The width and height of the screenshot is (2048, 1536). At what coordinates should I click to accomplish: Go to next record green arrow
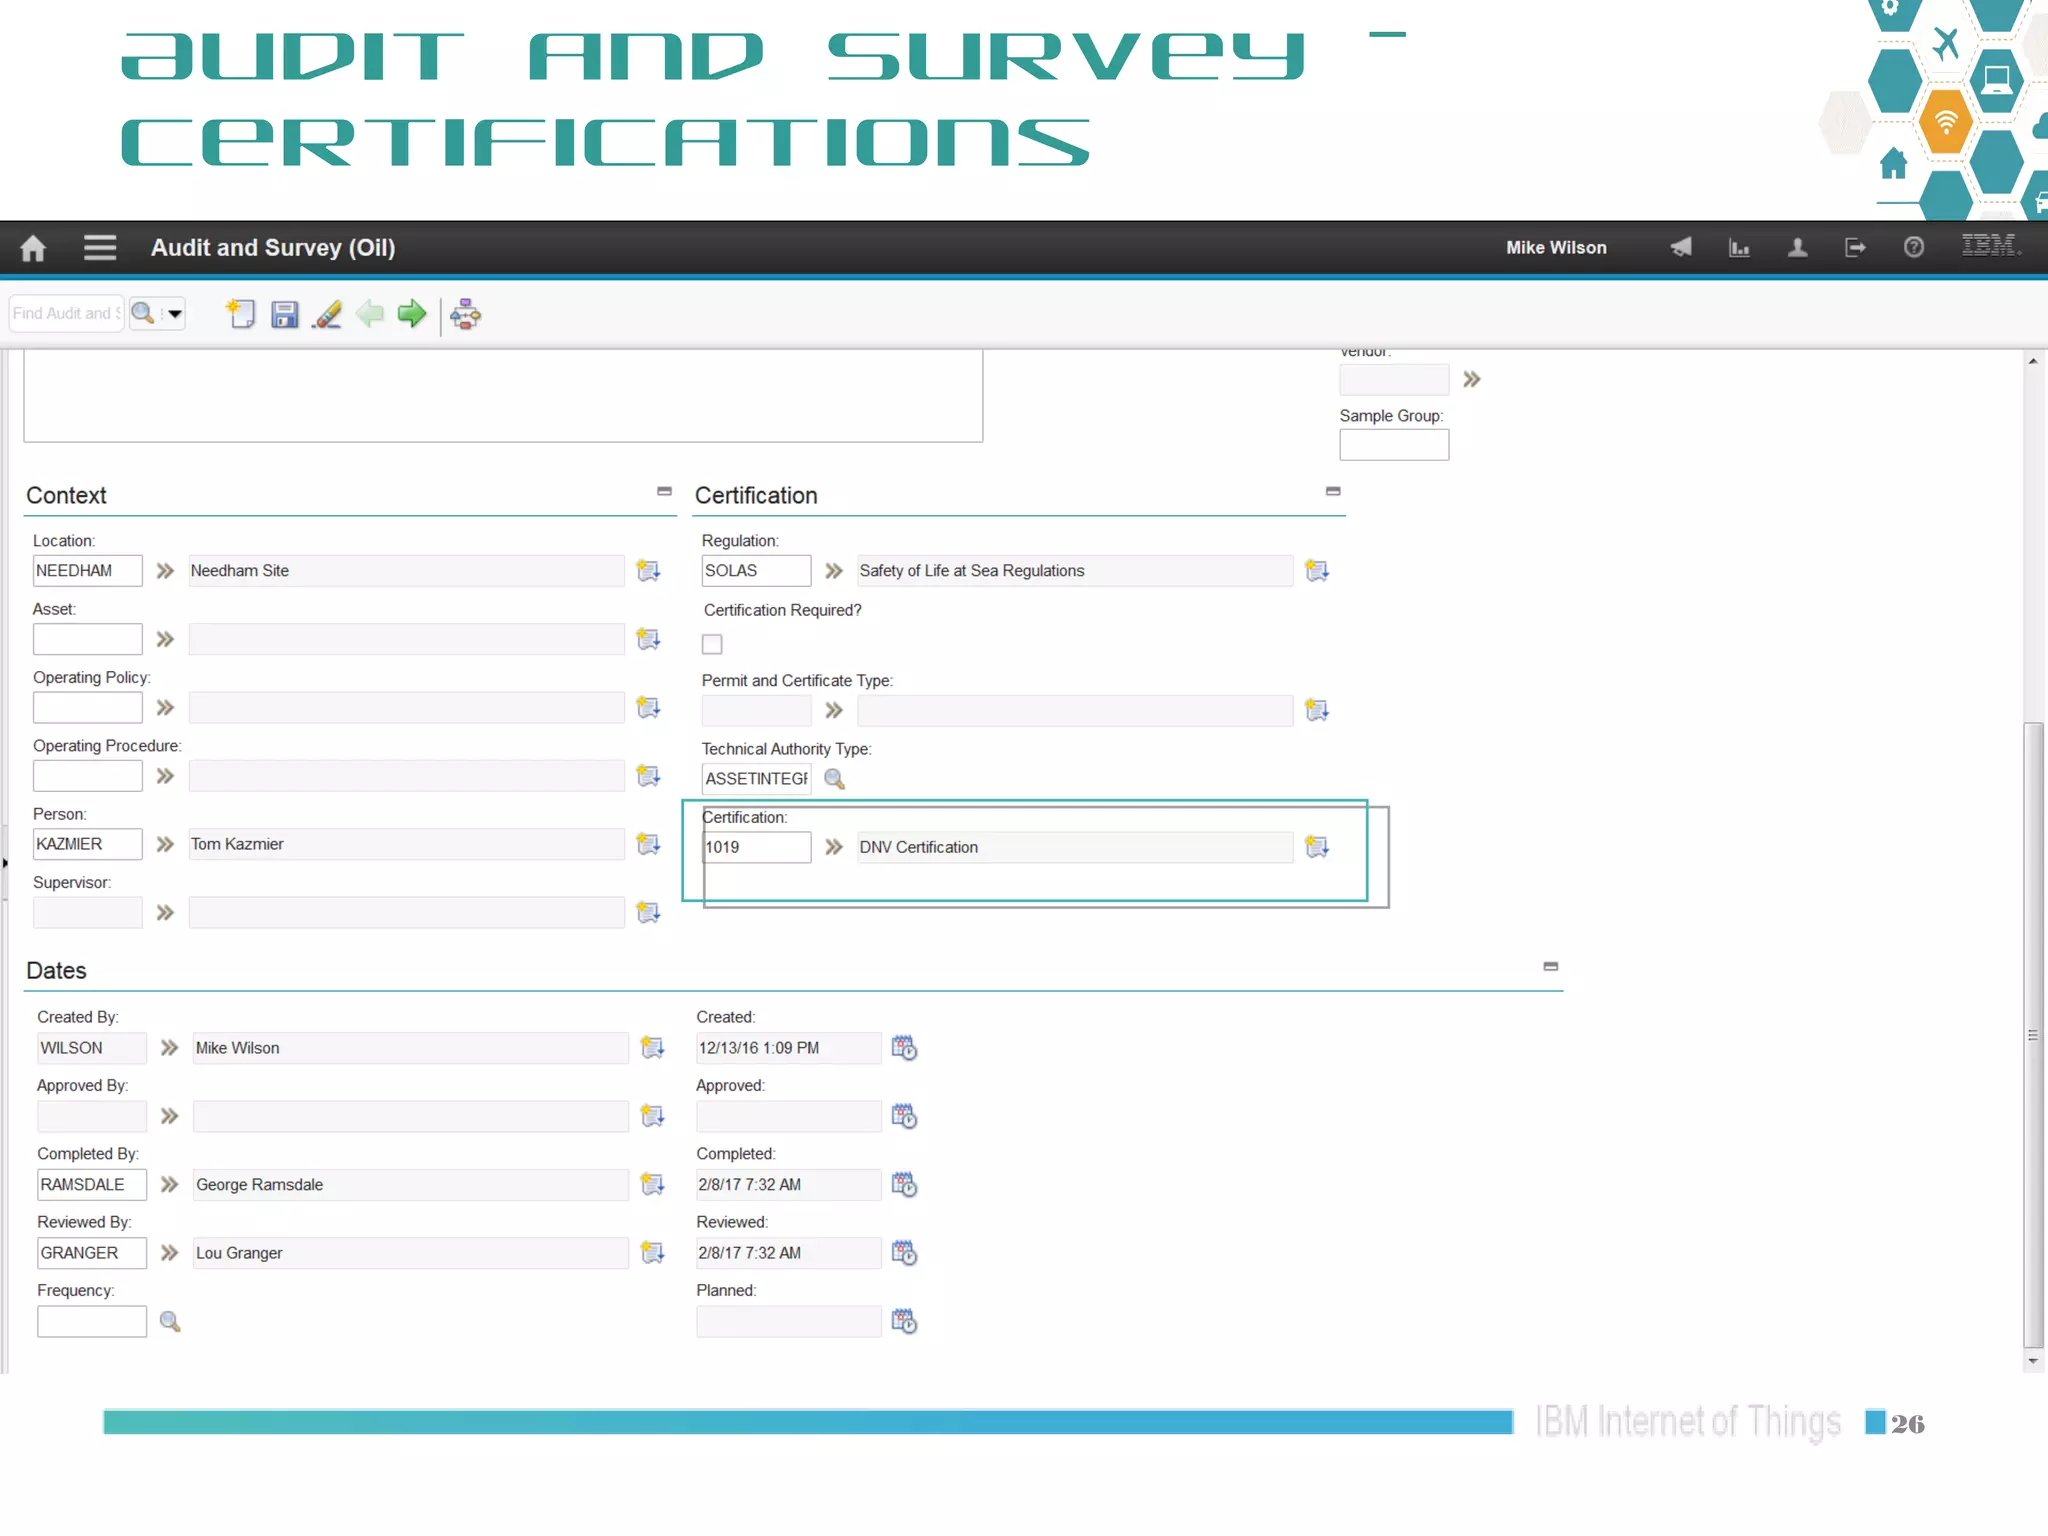tap(412, 314)
